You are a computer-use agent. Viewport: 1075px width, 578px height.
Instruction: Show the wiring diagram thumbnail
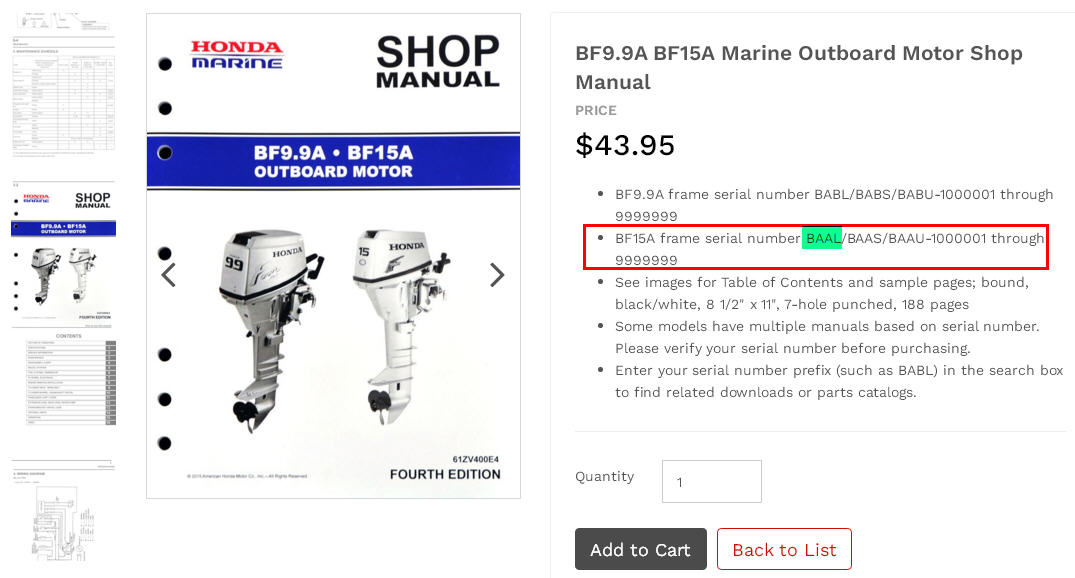coord(63,510)
